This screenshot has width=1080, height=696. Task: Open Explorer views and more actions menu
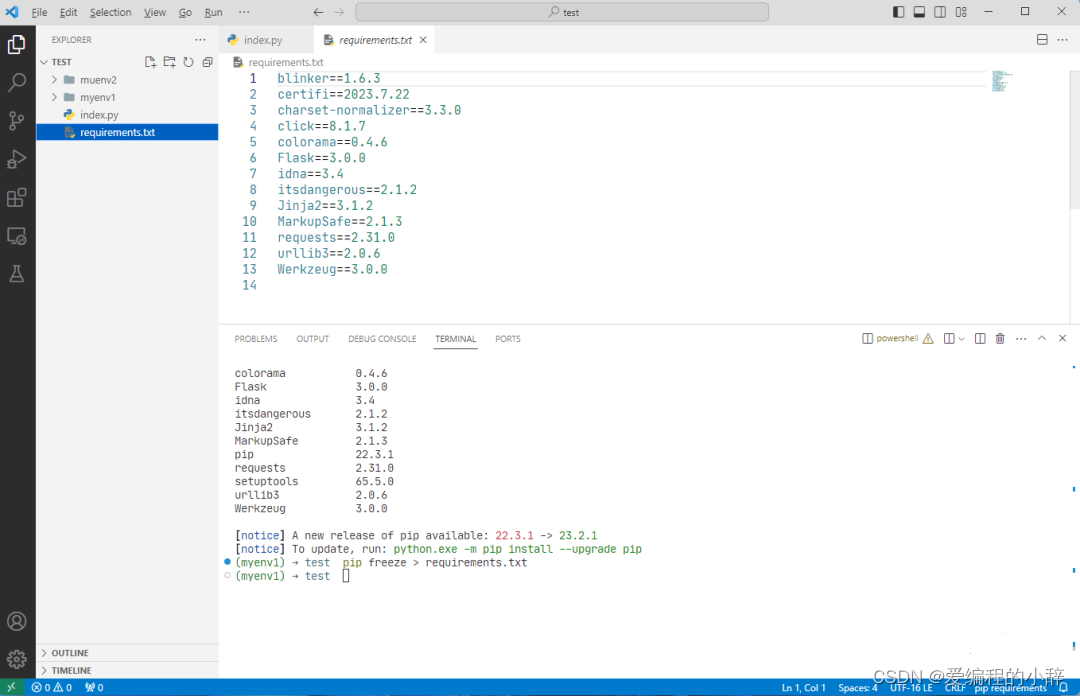pyautogui.click(x=200, y=40)
